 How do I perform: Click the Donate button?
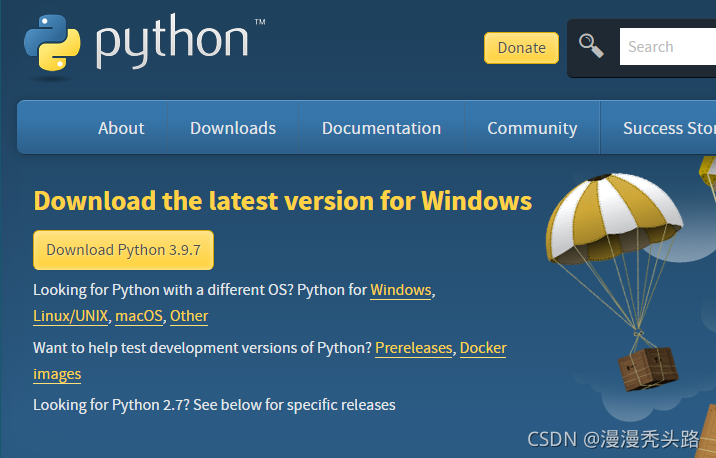pyautogui.click(x=521, y=48)
